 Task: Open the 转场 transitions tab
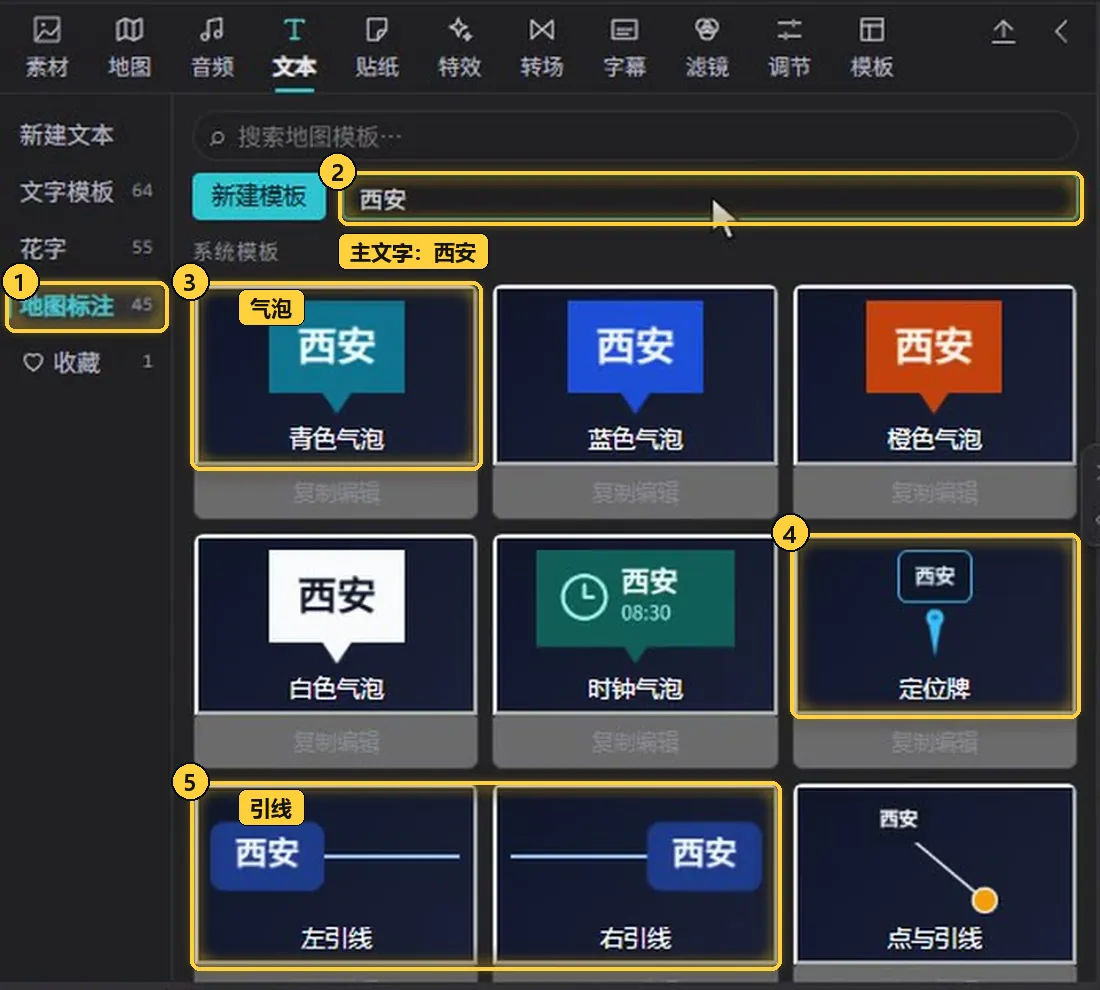(542, 47)
